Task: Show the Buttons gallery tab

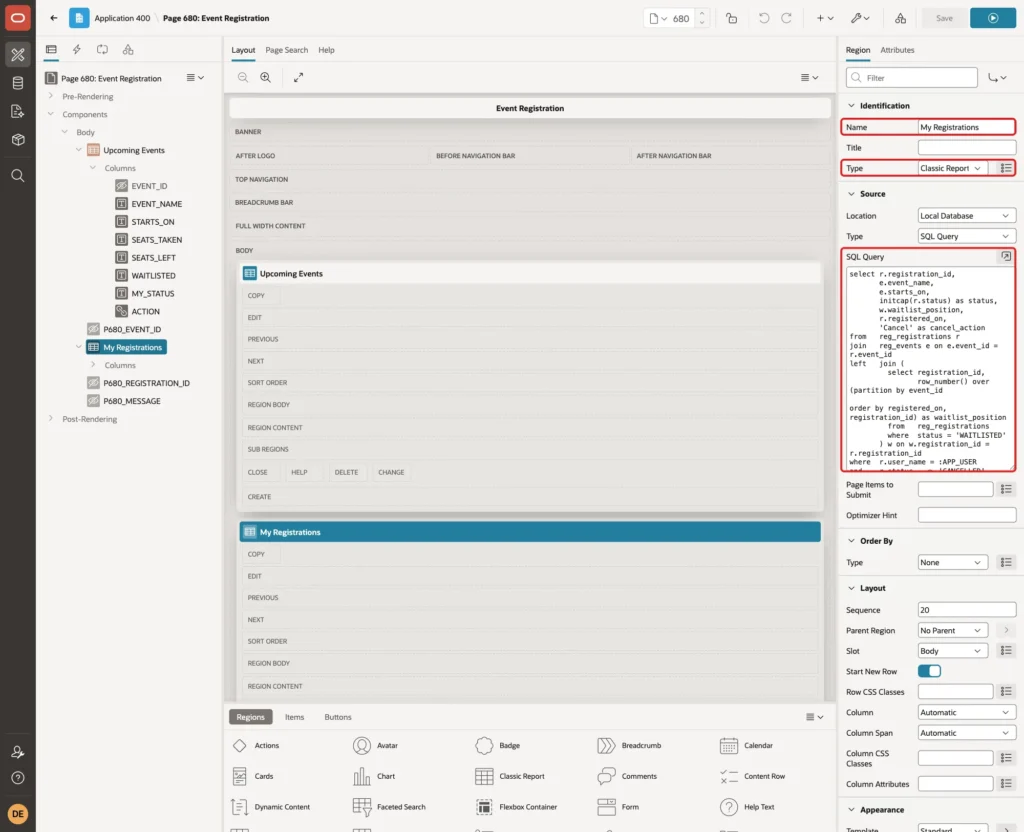Action: [338, 717]
